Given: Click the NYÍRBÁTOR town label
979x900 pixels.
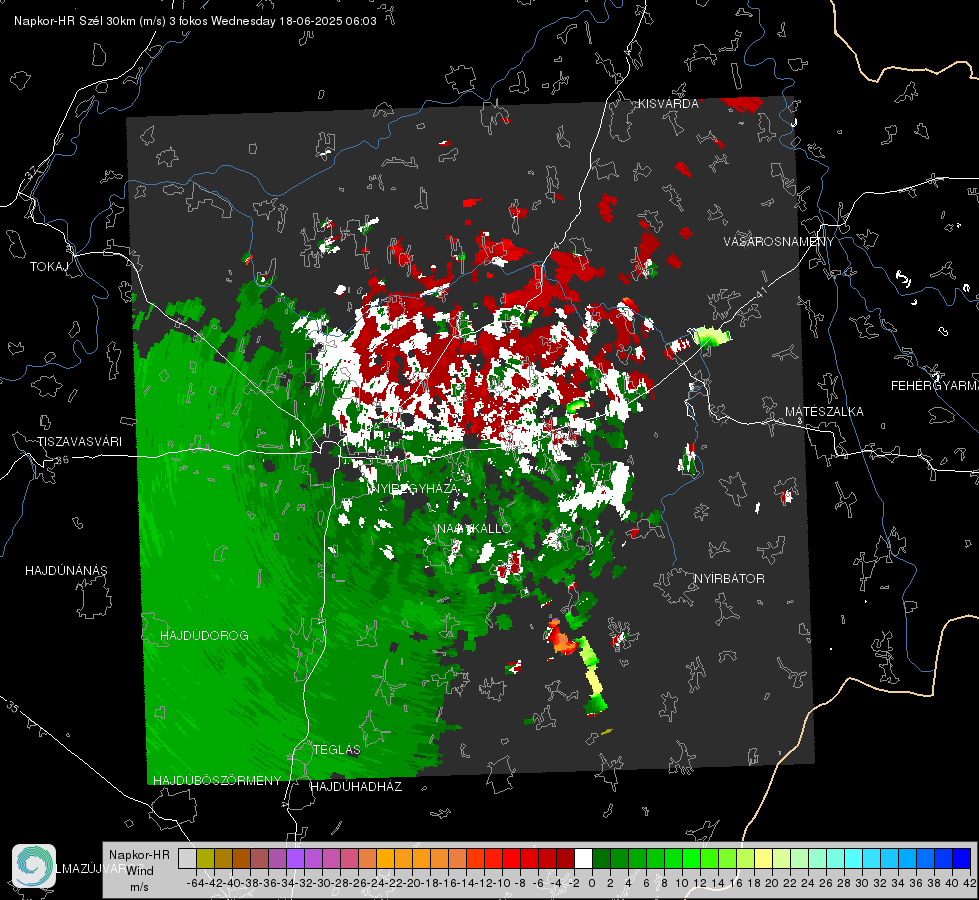Looking at the screenshot, I should pyautogui.click(x=729, y=579).
